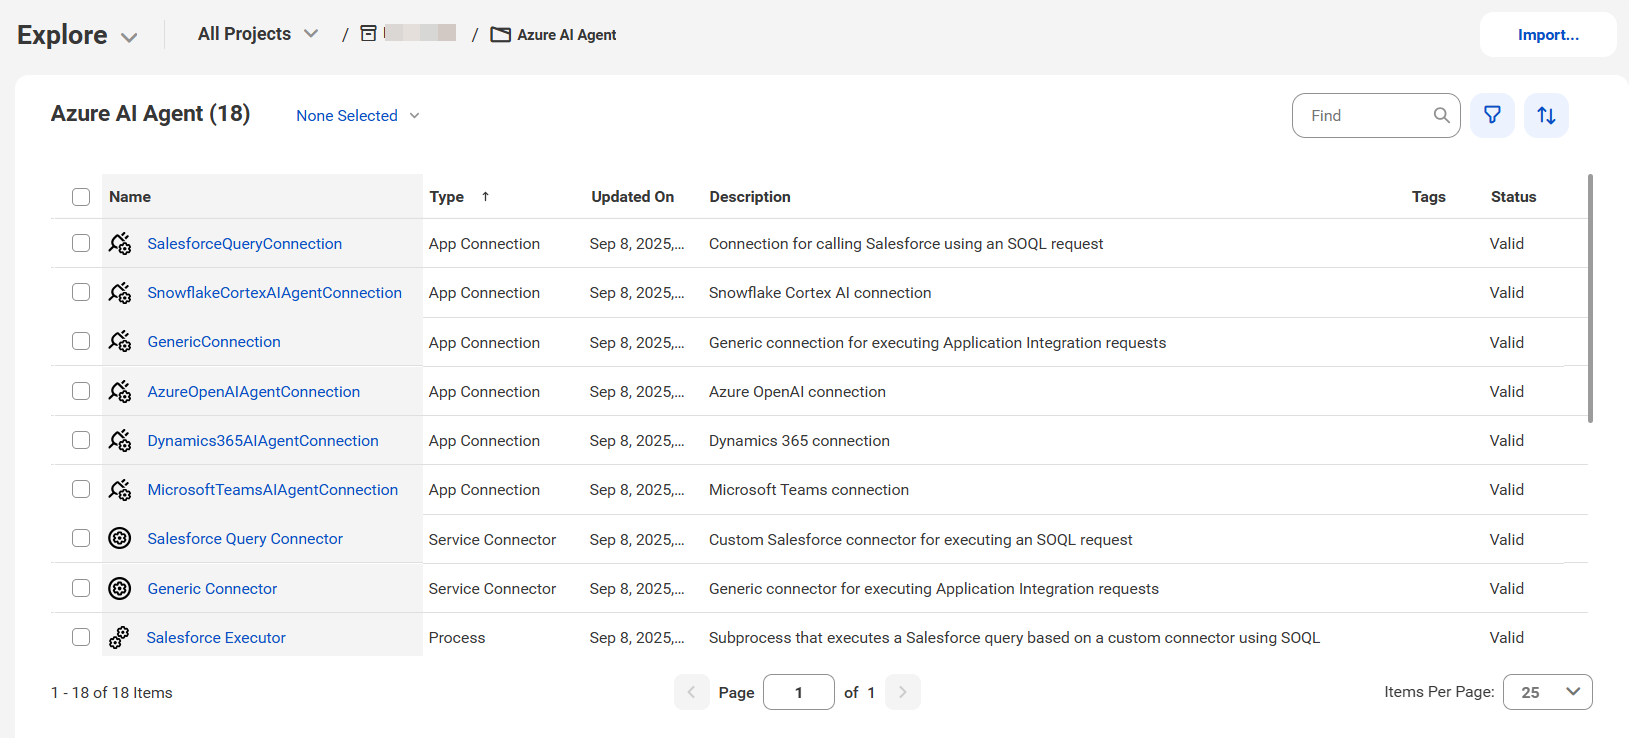Click the Generic Connector service icon
1629x738 pixels.
tap(120, 588)
